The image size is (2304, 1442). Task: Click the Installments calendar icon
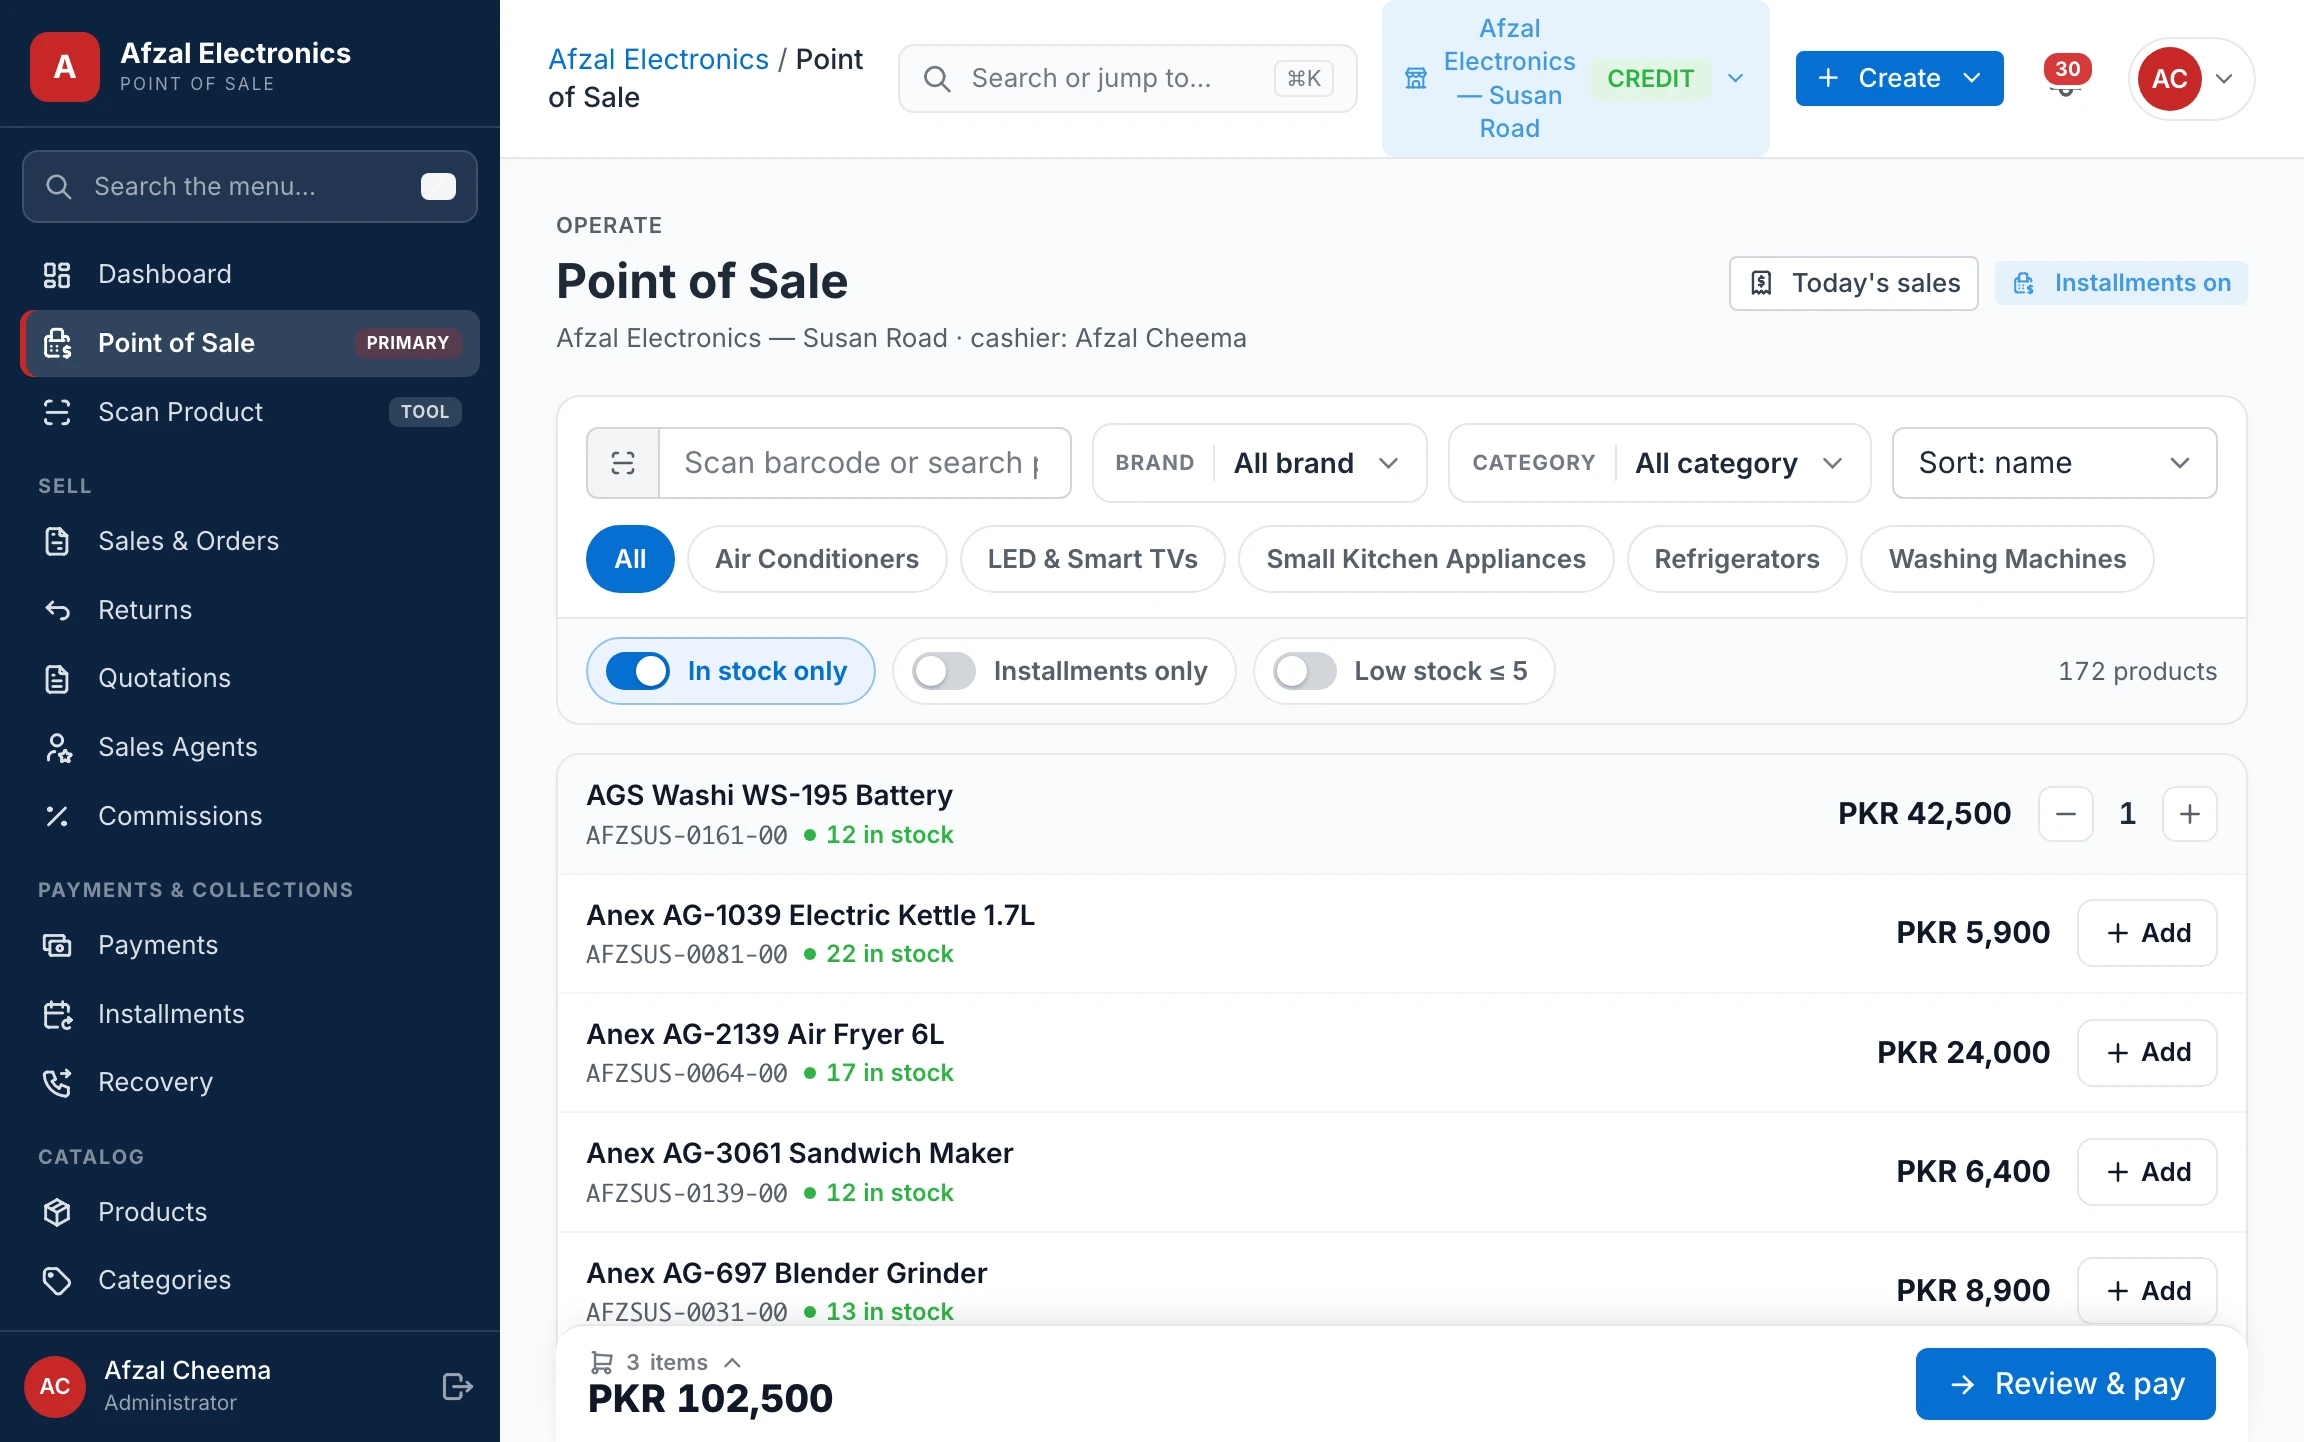[x=57, y=1014]
